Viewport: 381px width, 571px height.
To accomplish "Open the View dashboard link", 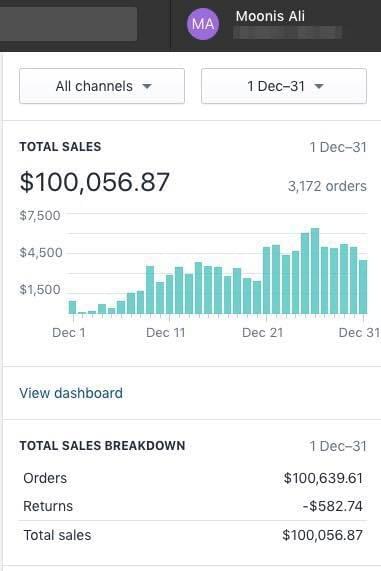I will [71, 393].
